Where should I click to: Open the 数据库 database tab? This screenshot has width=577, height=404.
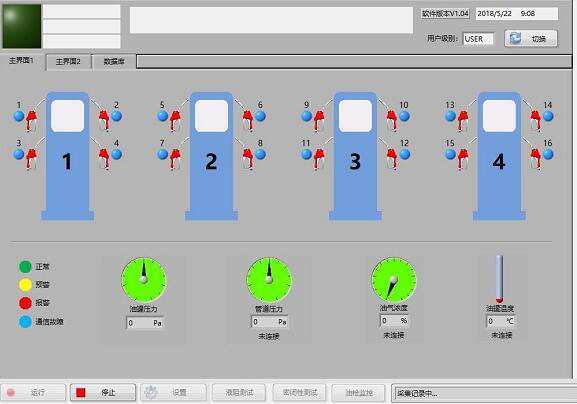[x=114, y=61]
